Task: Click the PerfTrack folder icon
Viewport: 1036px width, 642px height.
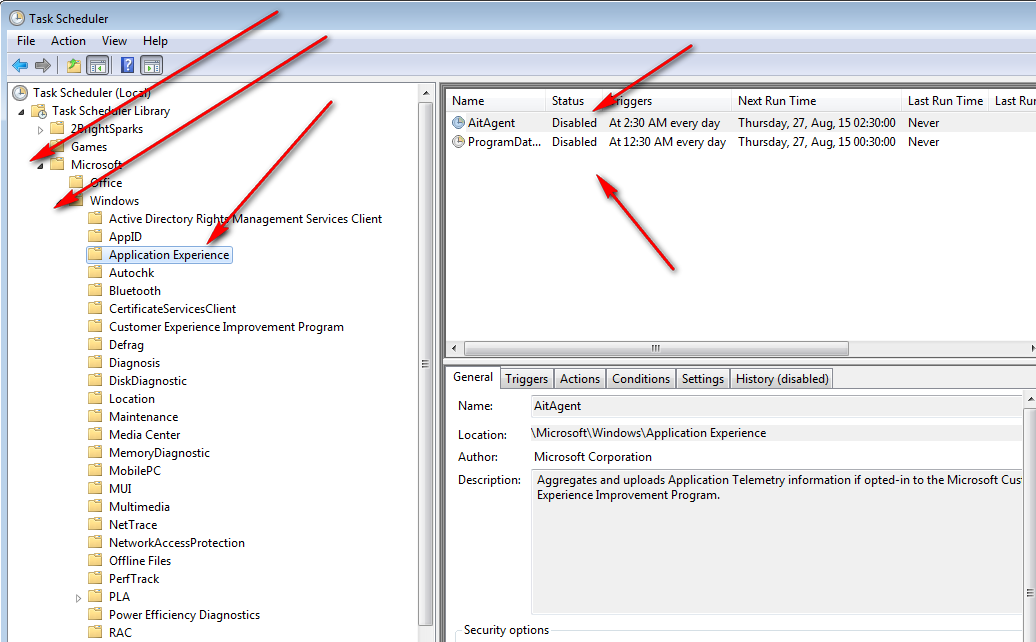Action: [95, 578]
